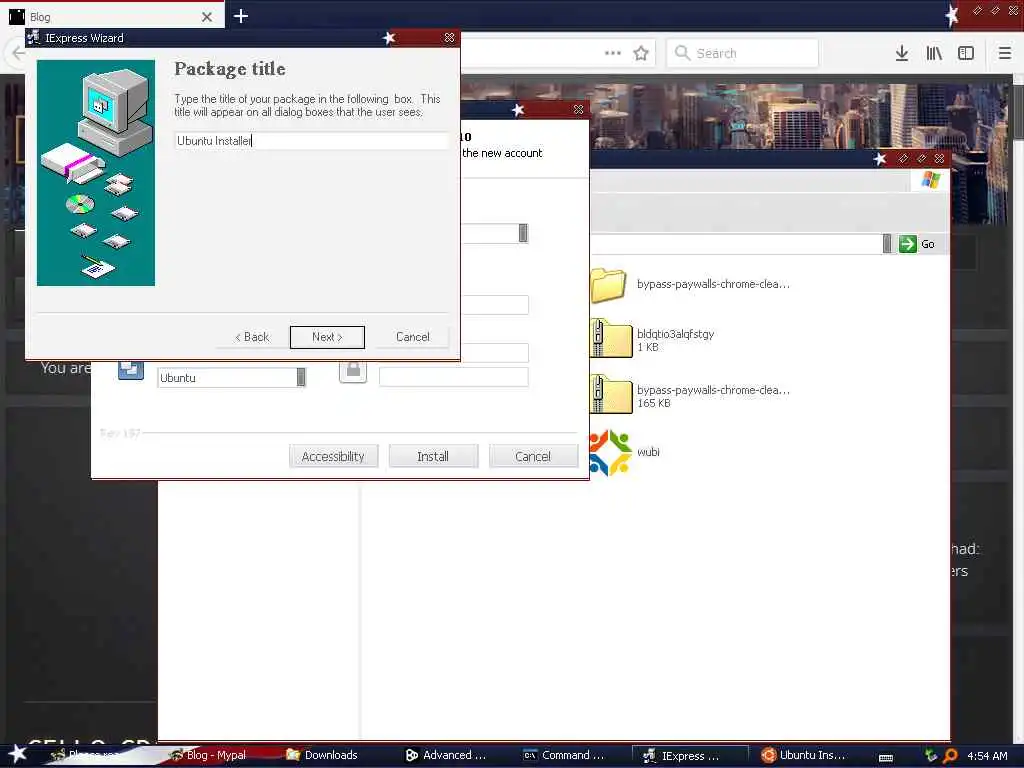Click the green Go arrow icon in Explorer

(908, 244)
